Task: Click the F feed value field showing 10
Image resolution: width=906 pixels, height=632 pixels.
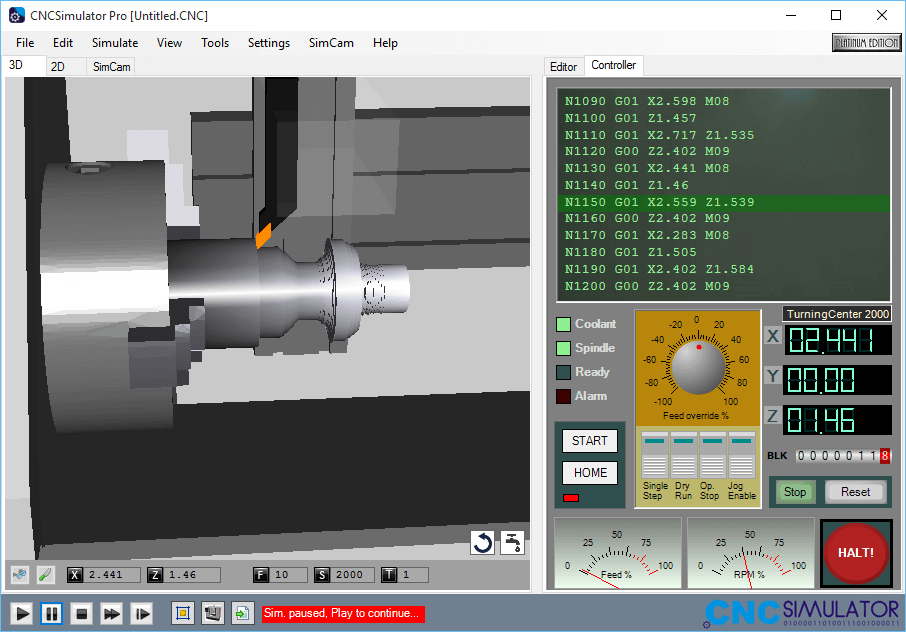Action: (x=288, y=575)
